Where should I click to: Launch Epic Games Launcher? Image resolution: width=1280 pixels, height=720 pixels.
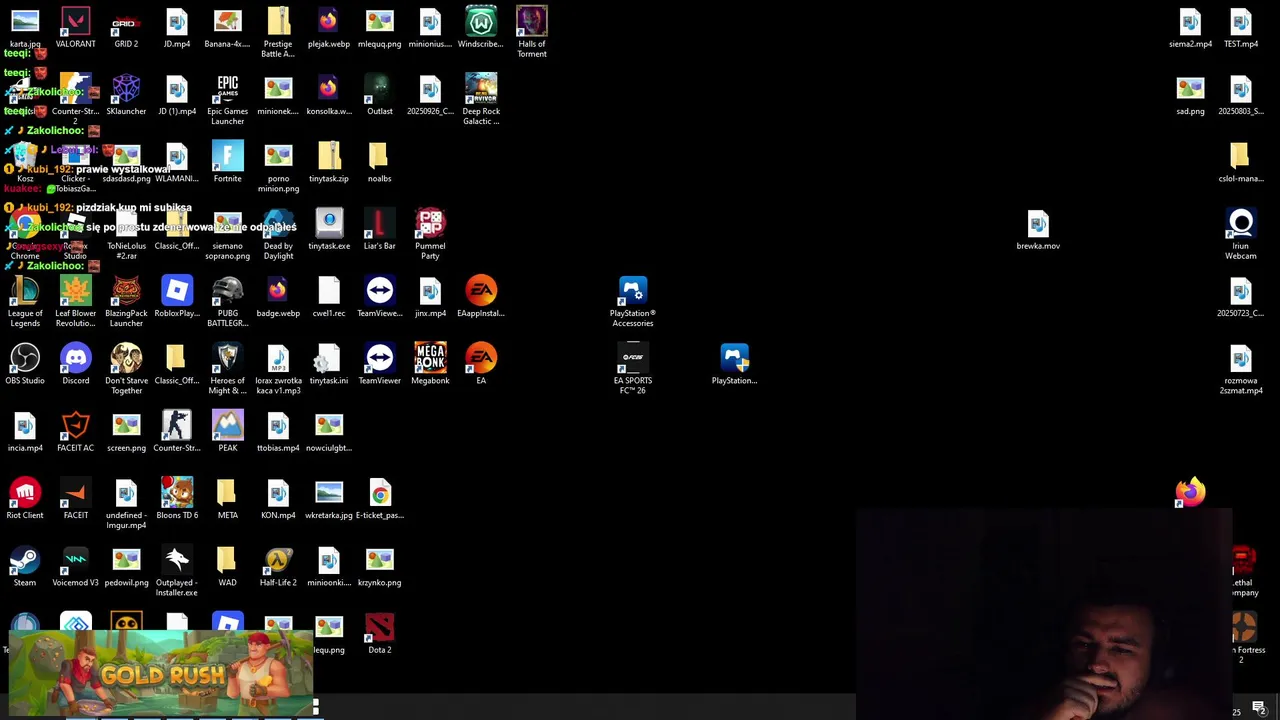(x=227, y=99)
